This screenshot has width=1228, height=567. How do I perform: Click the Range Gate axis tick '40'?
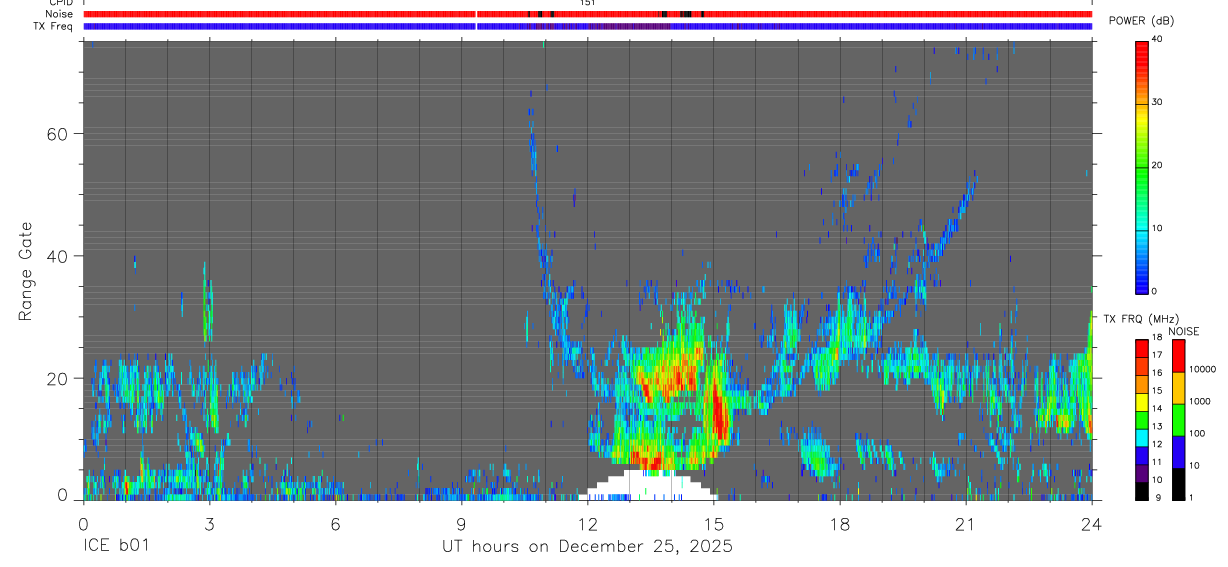55,256
